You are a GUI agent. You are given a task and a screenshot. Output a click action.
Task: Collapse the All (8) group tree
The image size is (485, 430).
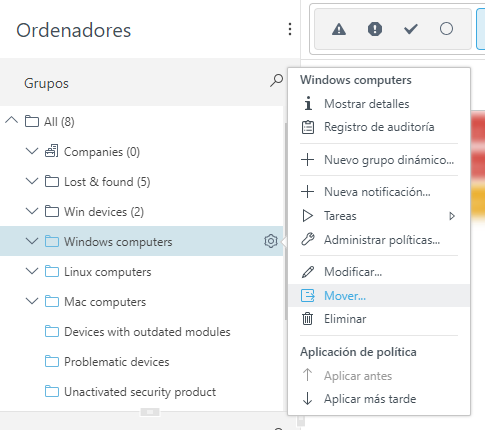11,120
